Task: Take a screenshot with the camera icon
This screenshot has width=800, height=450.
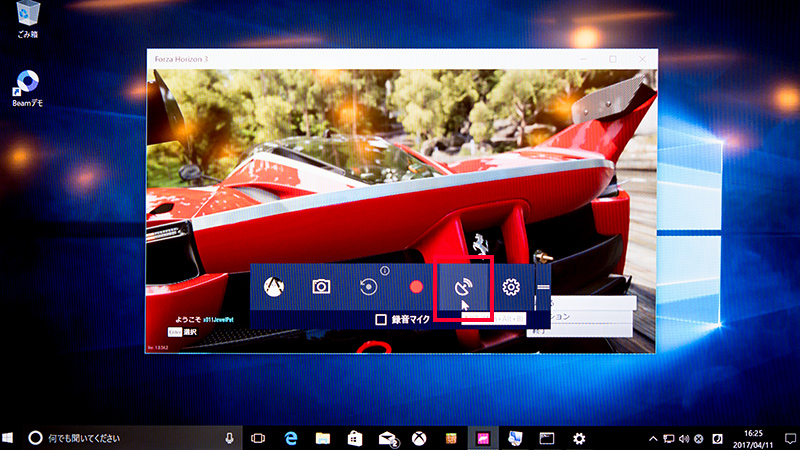Action: click(x=321, y=287)
